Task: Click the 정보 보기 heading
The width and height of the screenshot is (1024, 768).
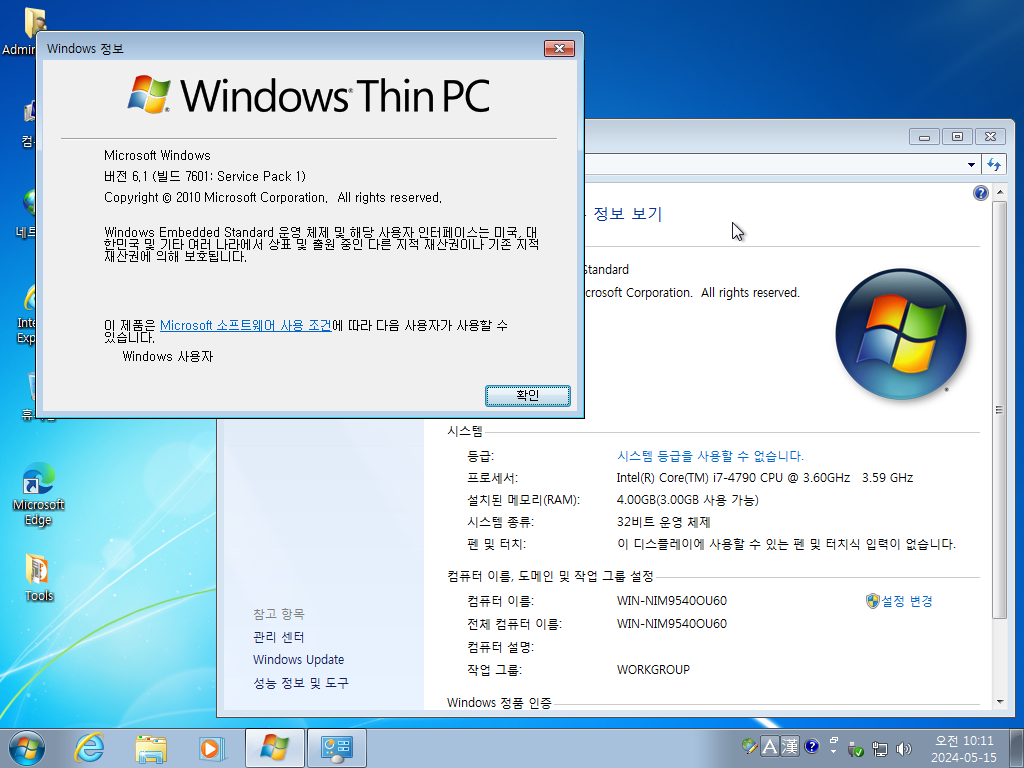Action: pyautogui.click(x=628, y=214)
